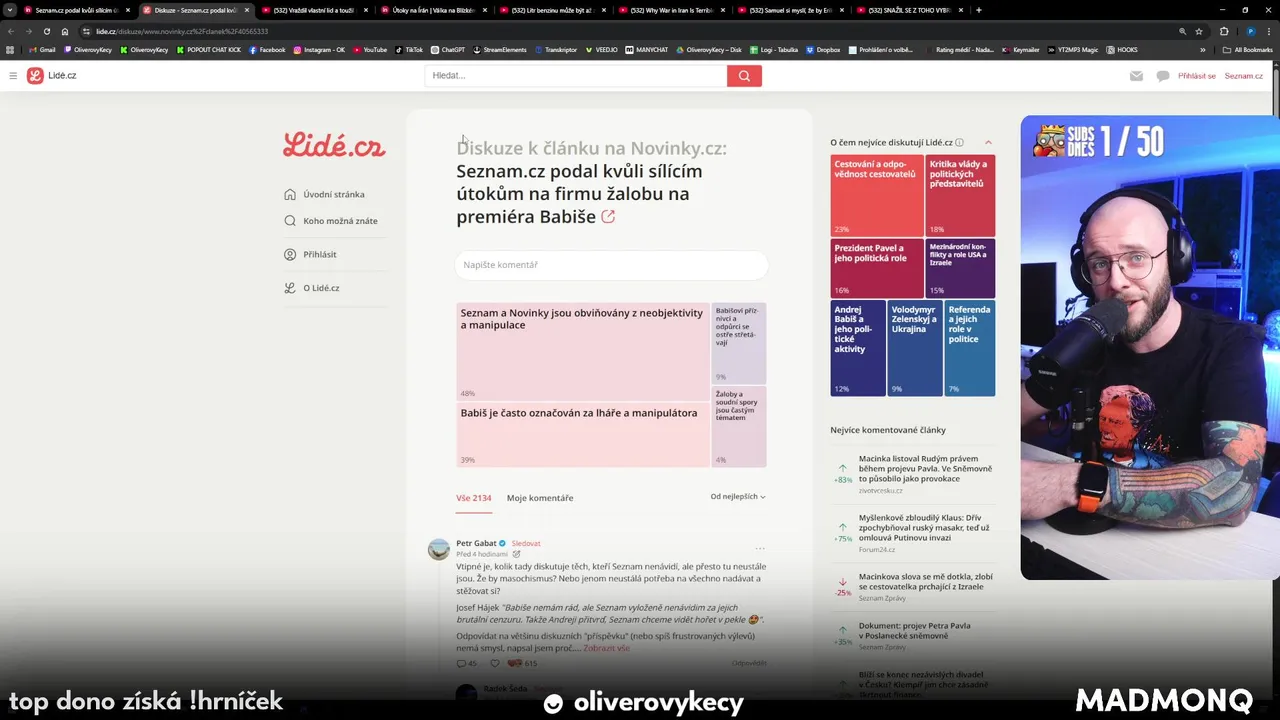Like Petr Gabat's comment with heart icon
1280x720 pixels.
click(493, 663)
